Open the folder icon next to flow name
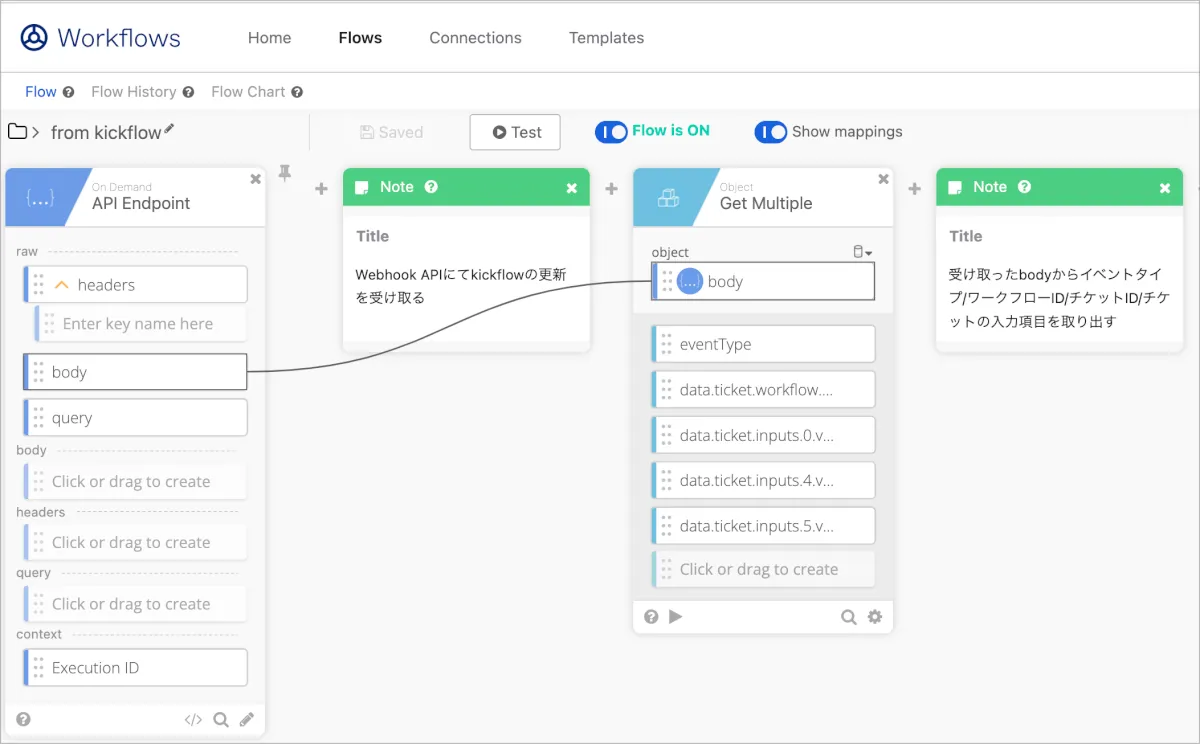The height and width of the screenshot is (744, 1200). (17, 132)
